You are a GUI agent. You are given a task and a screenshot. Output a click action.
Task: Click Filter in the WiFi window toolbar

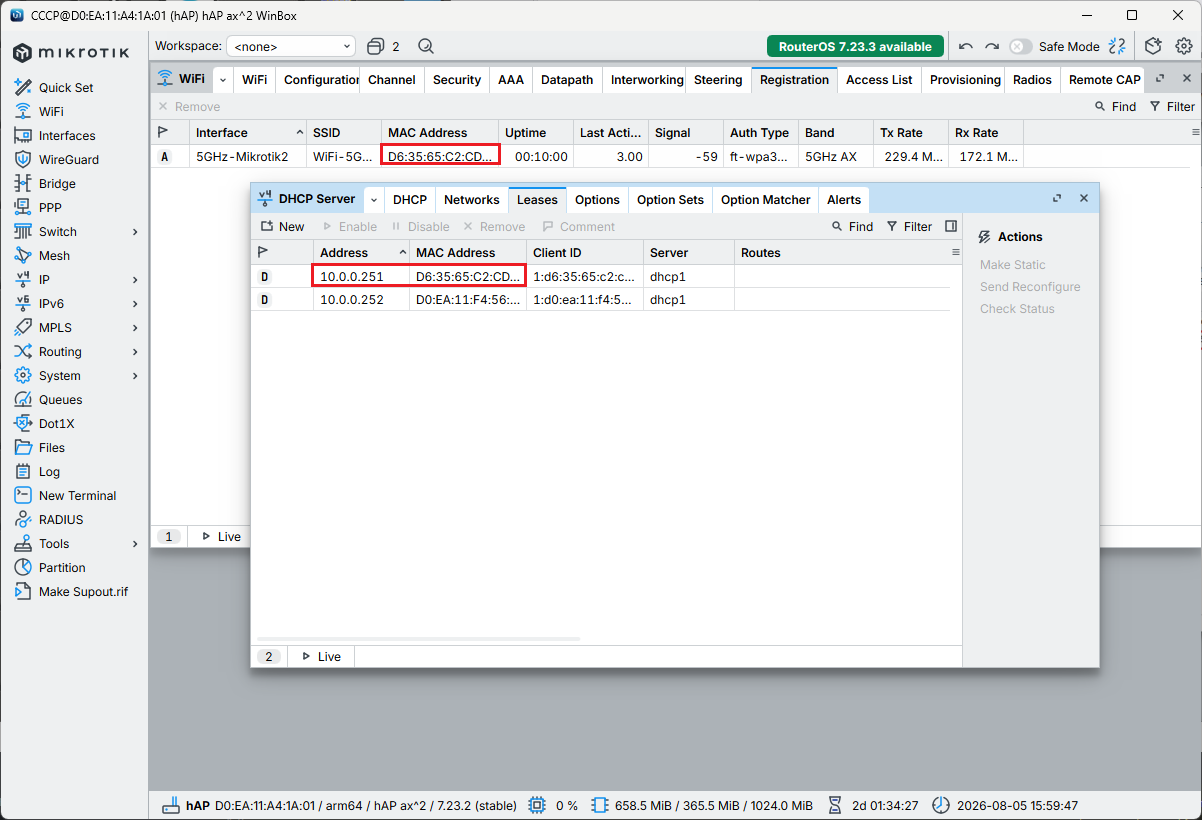pyautogui.click(x=1172, y=107)
